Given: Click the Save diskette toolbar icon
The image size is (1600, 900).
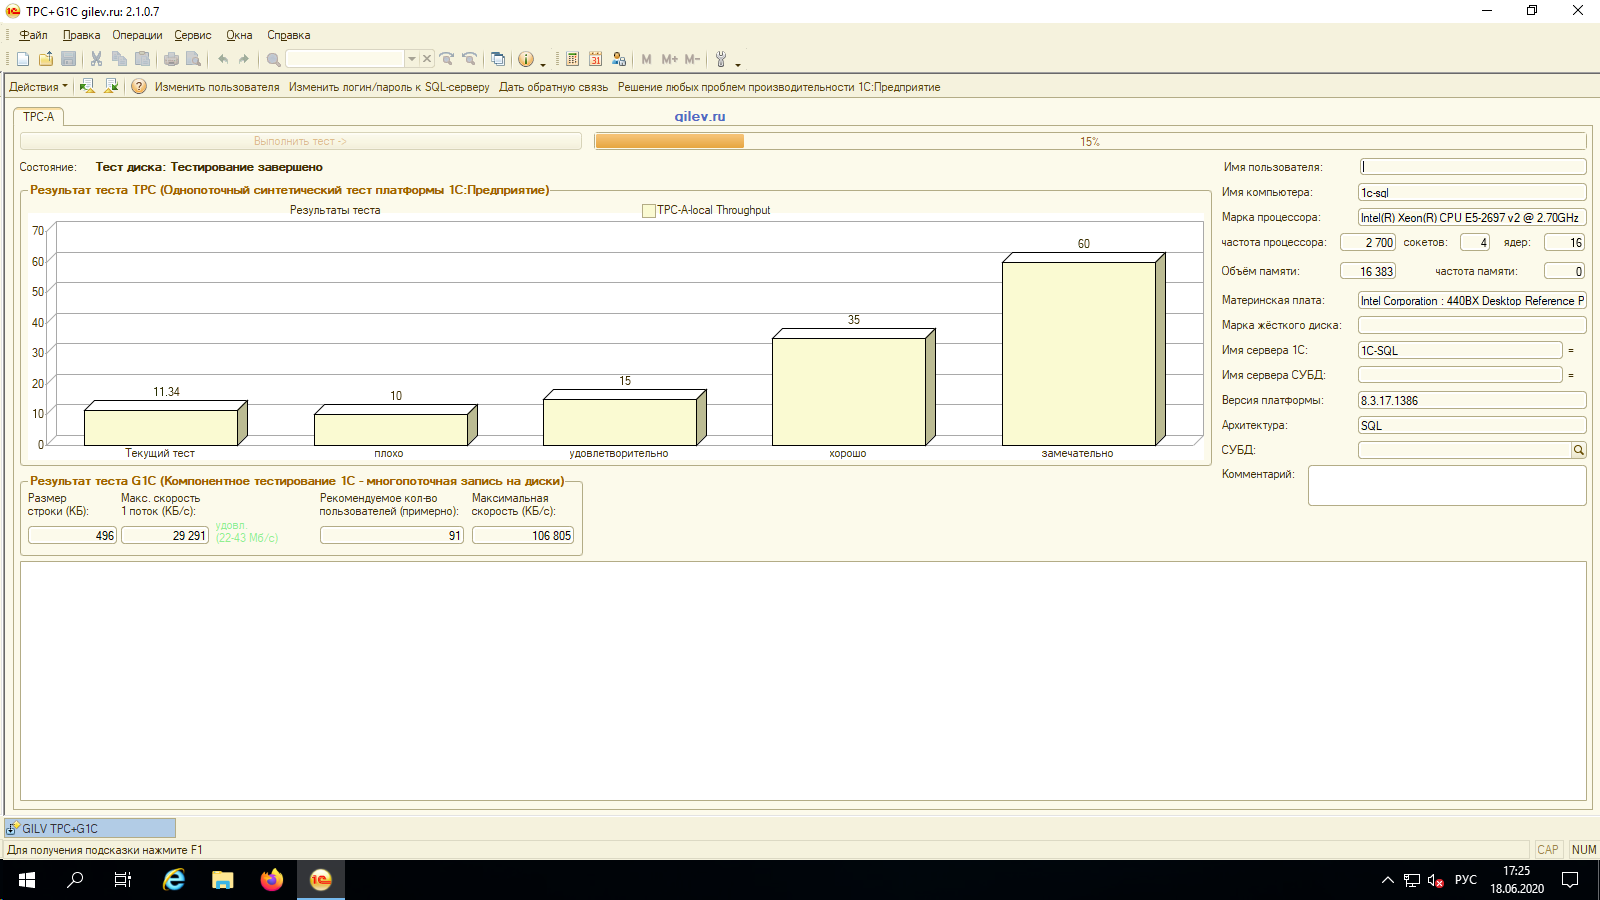Looking at the screenshot, I should click(69, 59).
